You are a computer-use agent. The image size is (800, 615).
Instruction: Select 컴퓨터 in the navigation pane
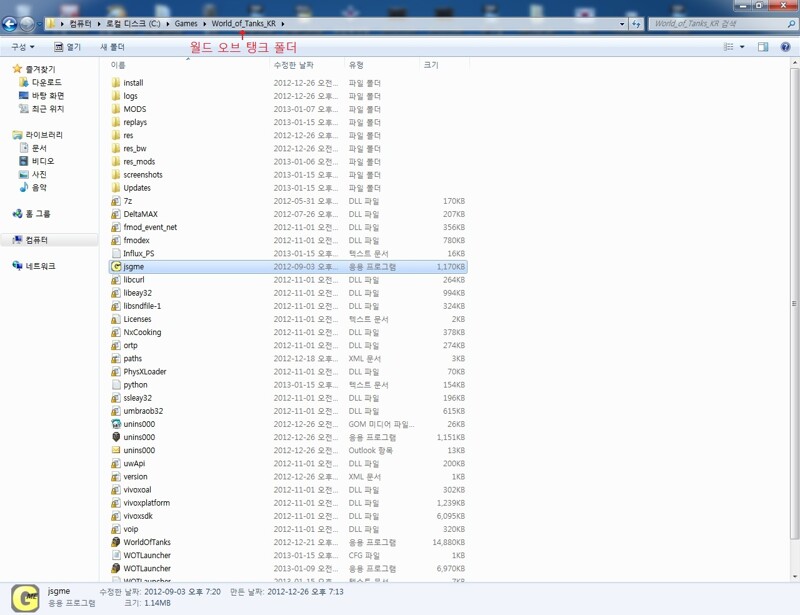point(37,240)
